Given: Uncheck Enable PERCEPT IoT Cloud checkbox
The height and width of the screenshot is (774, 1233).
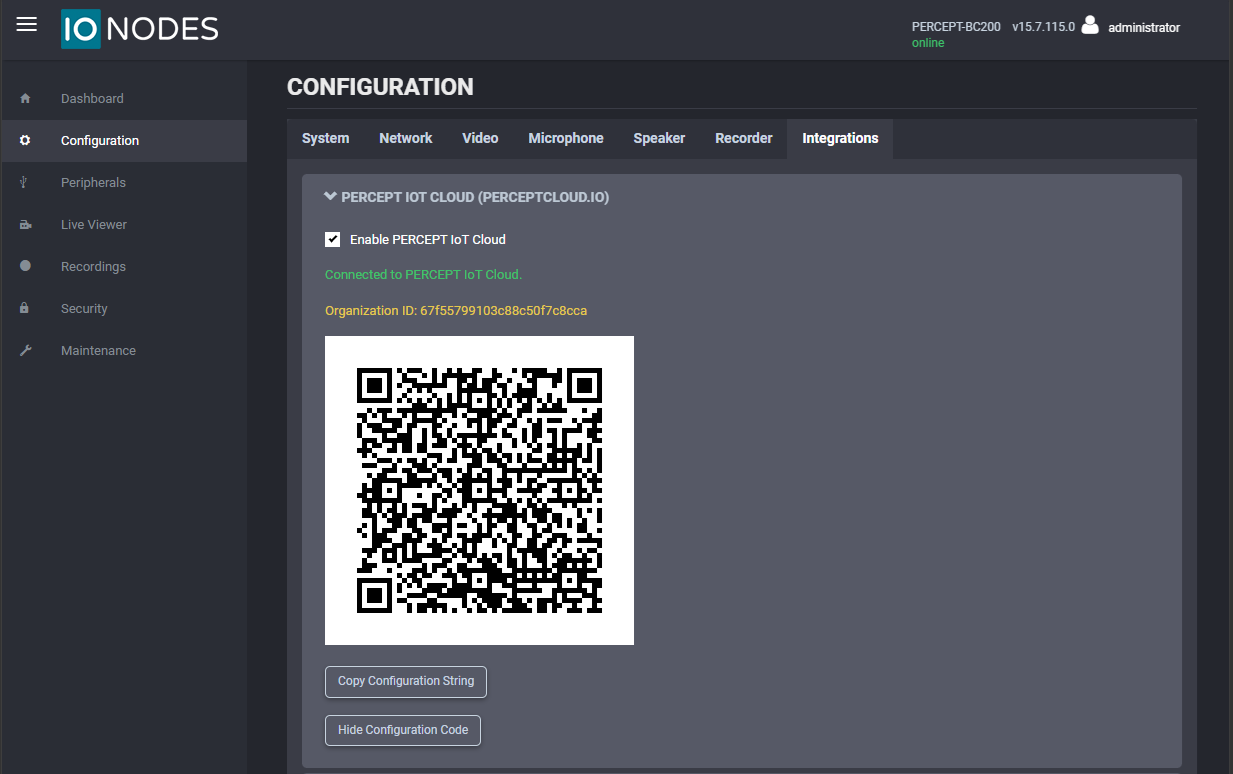Looking at the screenshot, I should (x=333, y=240).
